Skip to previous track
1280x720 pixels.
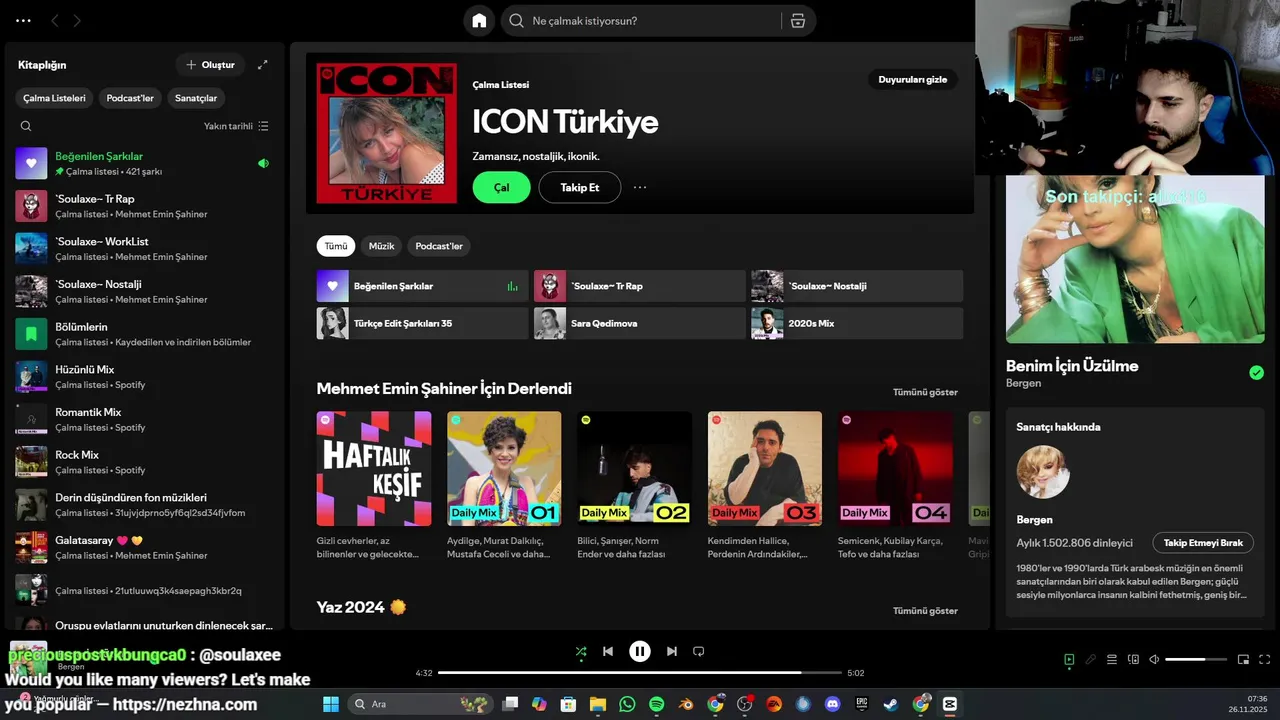click(608, 651)
